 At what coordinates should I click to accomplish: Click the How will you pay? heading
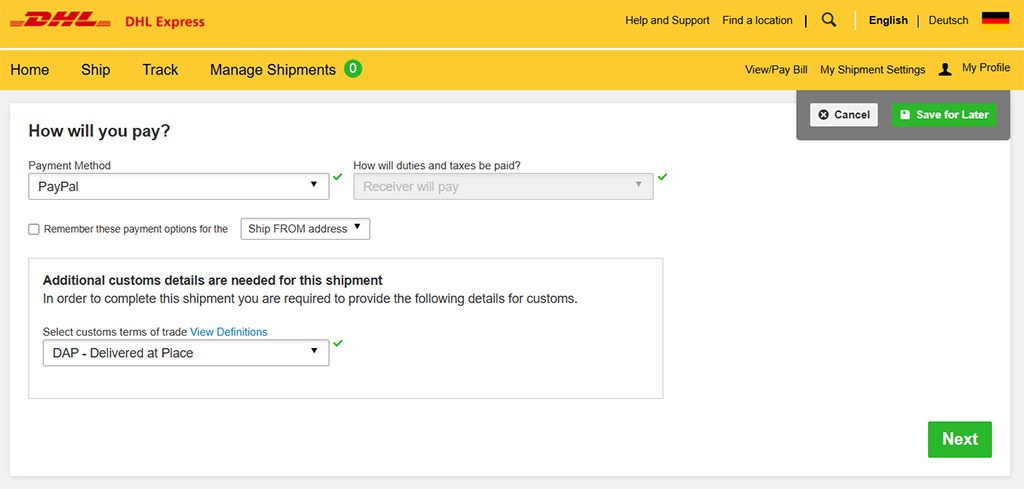pos(99,131)
